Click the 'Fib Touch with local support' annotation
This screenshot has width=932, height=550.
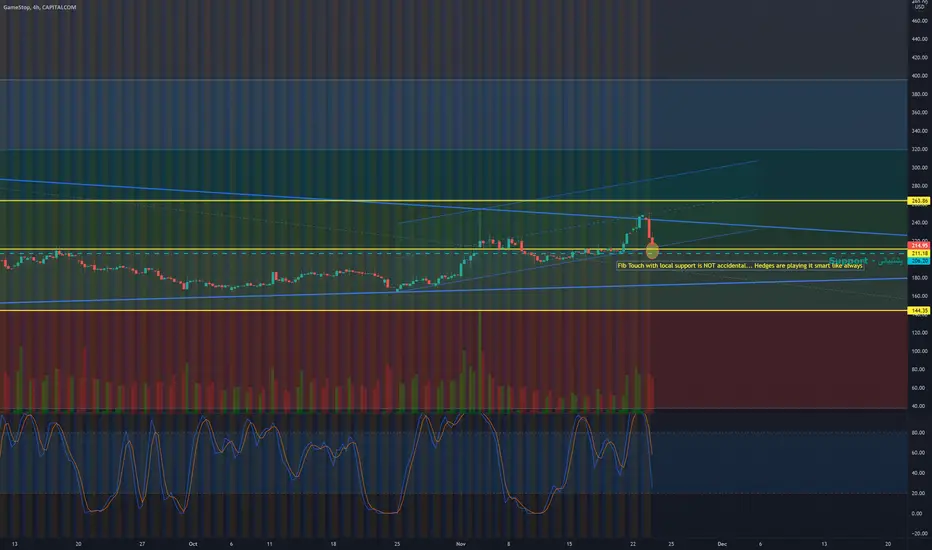(739, 266)
